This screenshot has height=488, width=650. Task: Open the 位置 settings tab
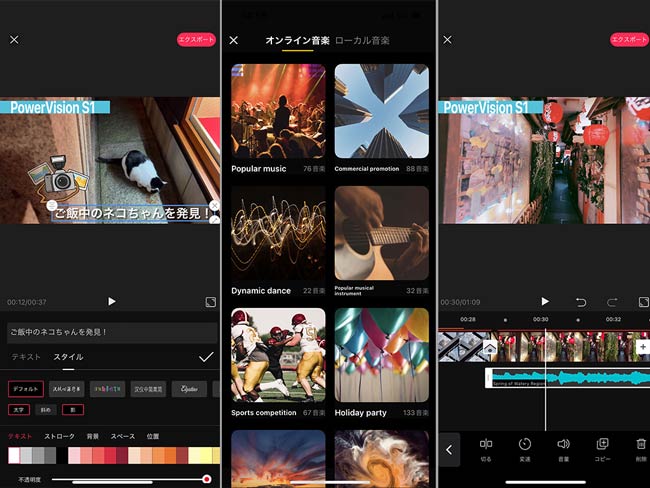pyautogui.click(x=153, y=436)
